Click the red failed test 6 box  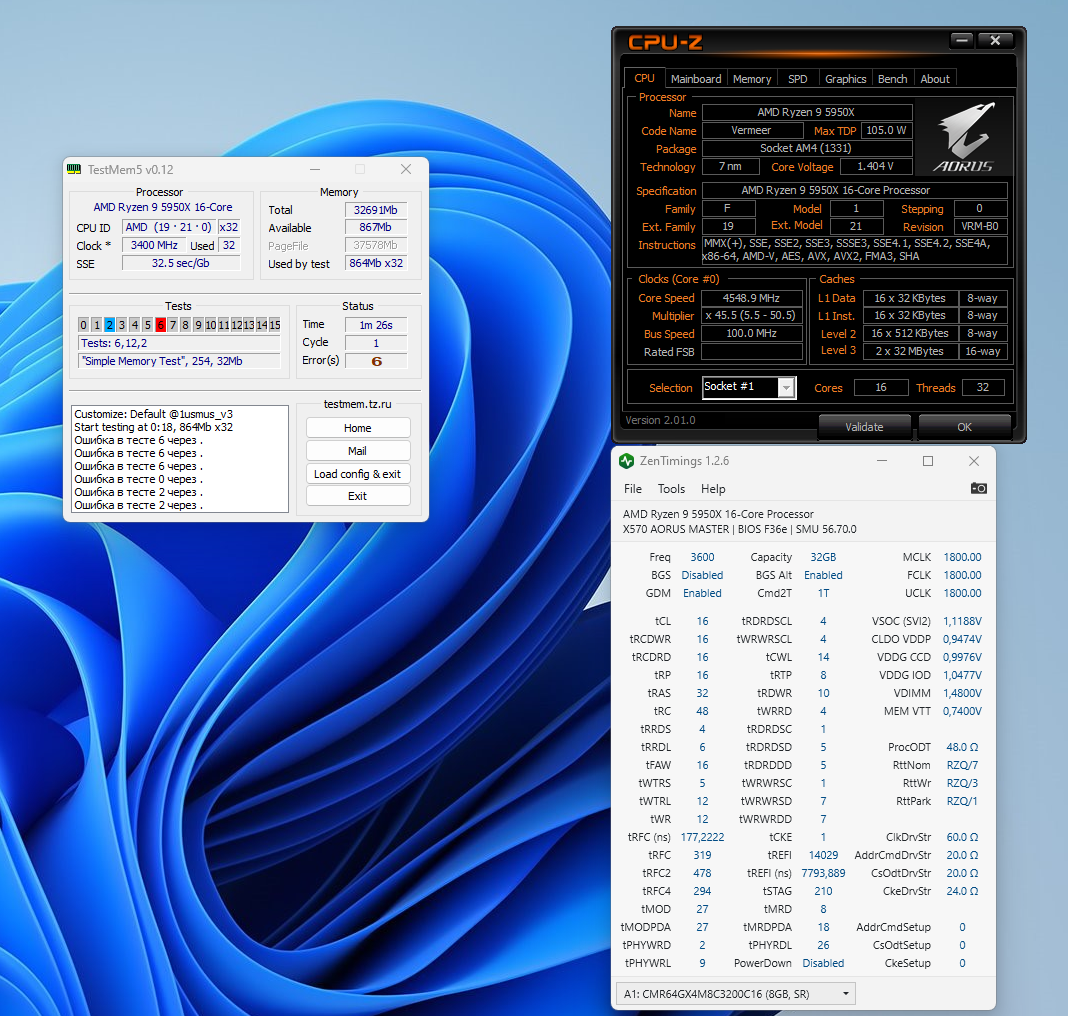coord(160,325)
